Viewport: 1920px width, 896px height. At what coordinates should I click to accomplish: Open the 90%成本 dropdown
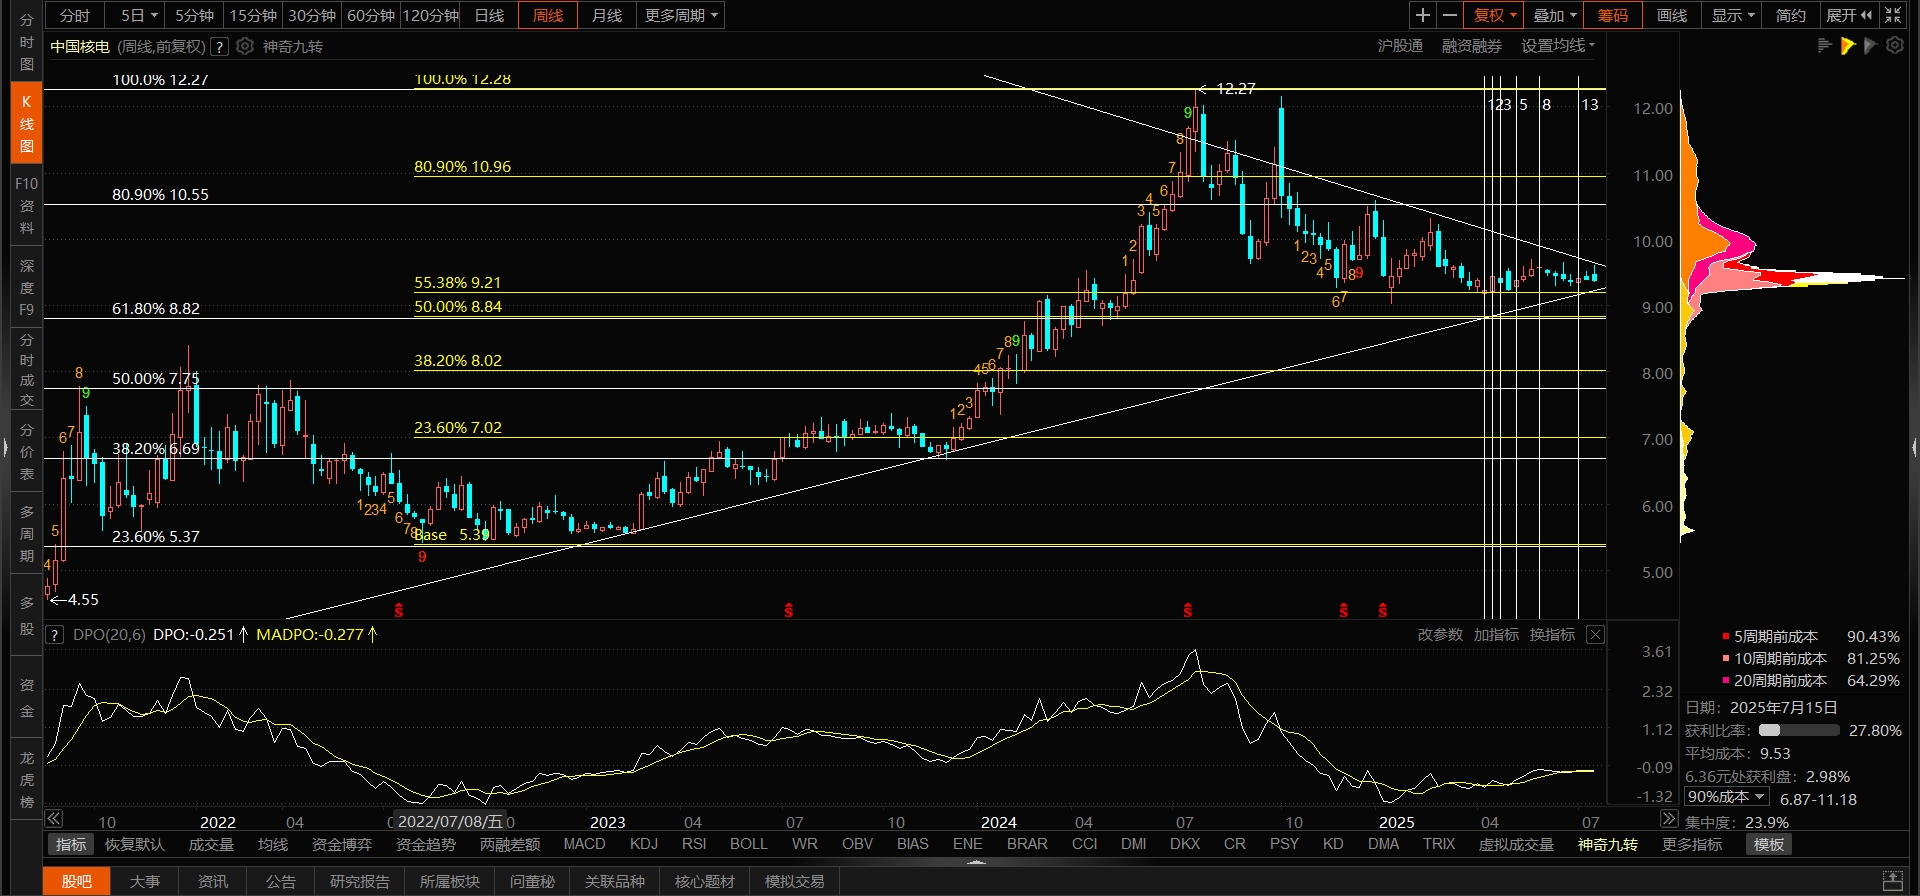[x=1727, y=797]
